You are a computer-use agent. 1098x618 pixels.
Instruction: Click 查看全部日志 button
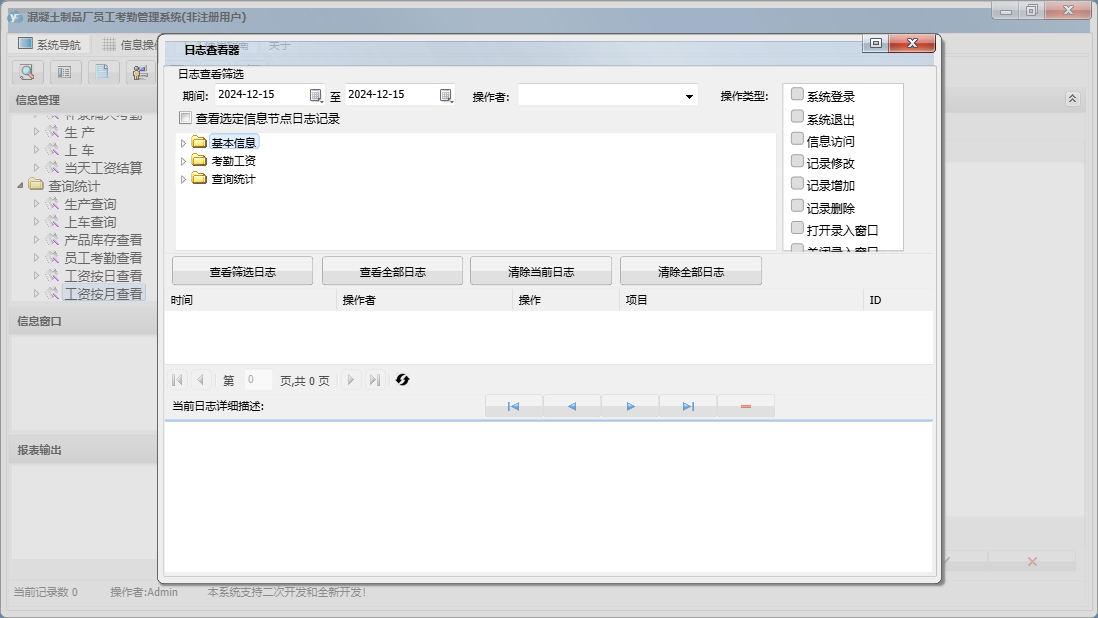[x=392, y=272]
